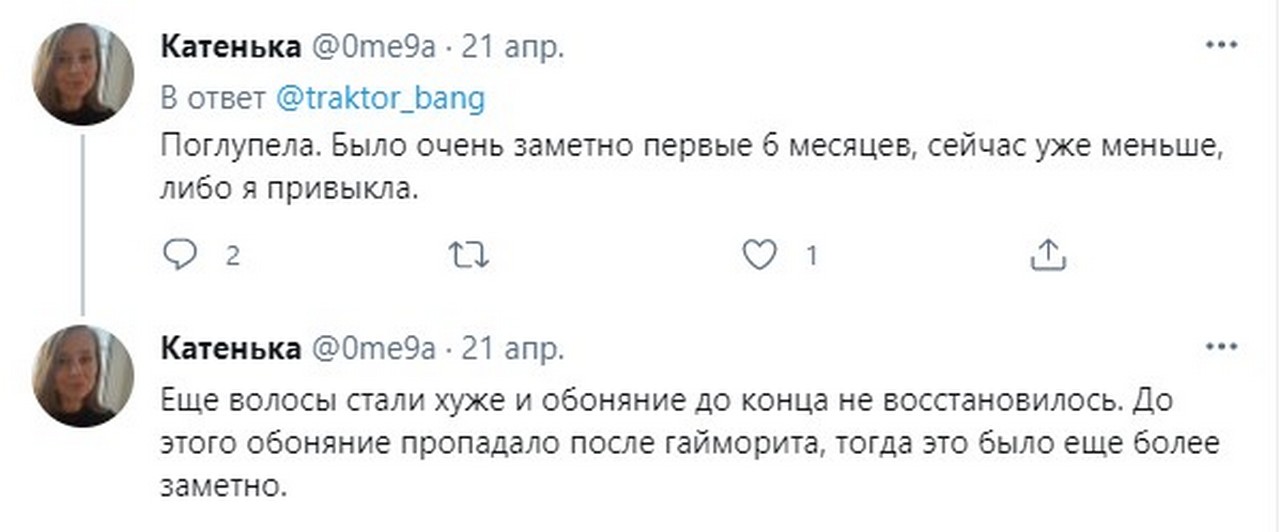This screenshot has height=532, width=1280.
Task: Click the thread line connecting the avatars
Action: (x=83, y=225)
